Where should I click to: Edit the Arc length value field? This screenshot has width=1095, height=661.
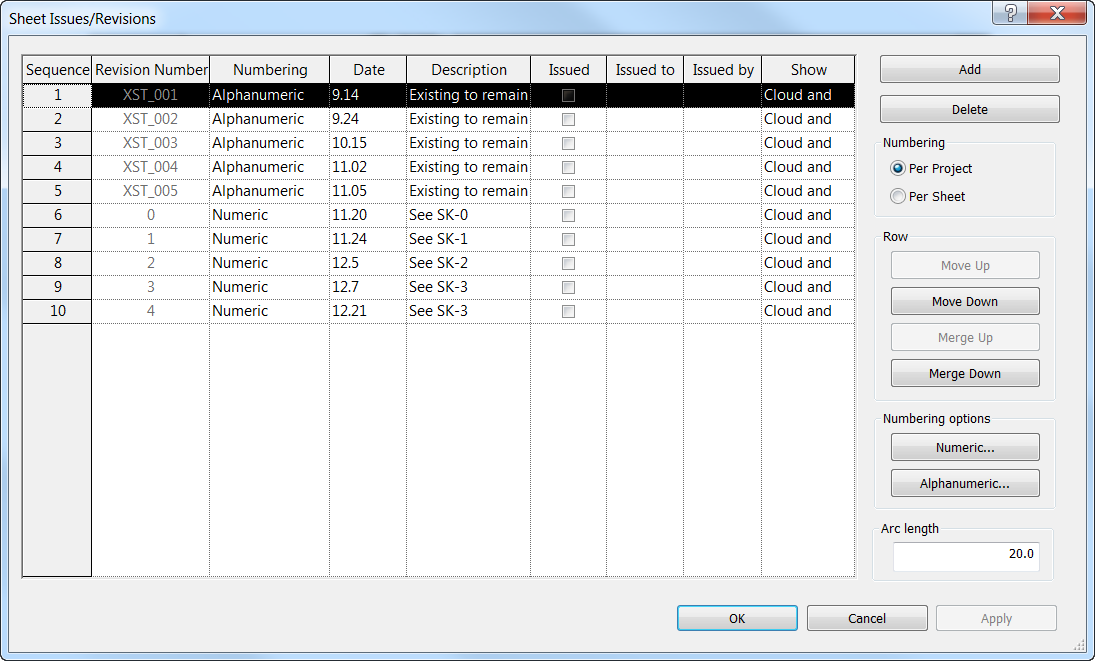tap(966, 556)
